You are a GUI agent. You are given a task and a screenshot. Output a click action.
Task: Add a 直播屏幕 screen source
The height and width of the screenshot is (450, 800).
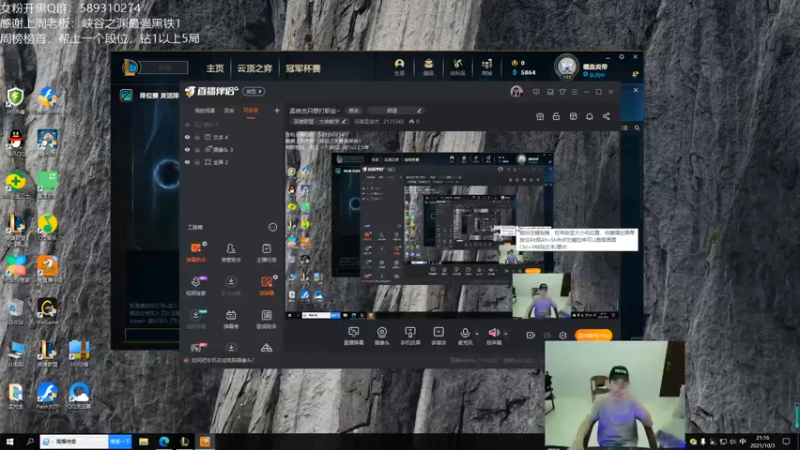coord(353,336)
